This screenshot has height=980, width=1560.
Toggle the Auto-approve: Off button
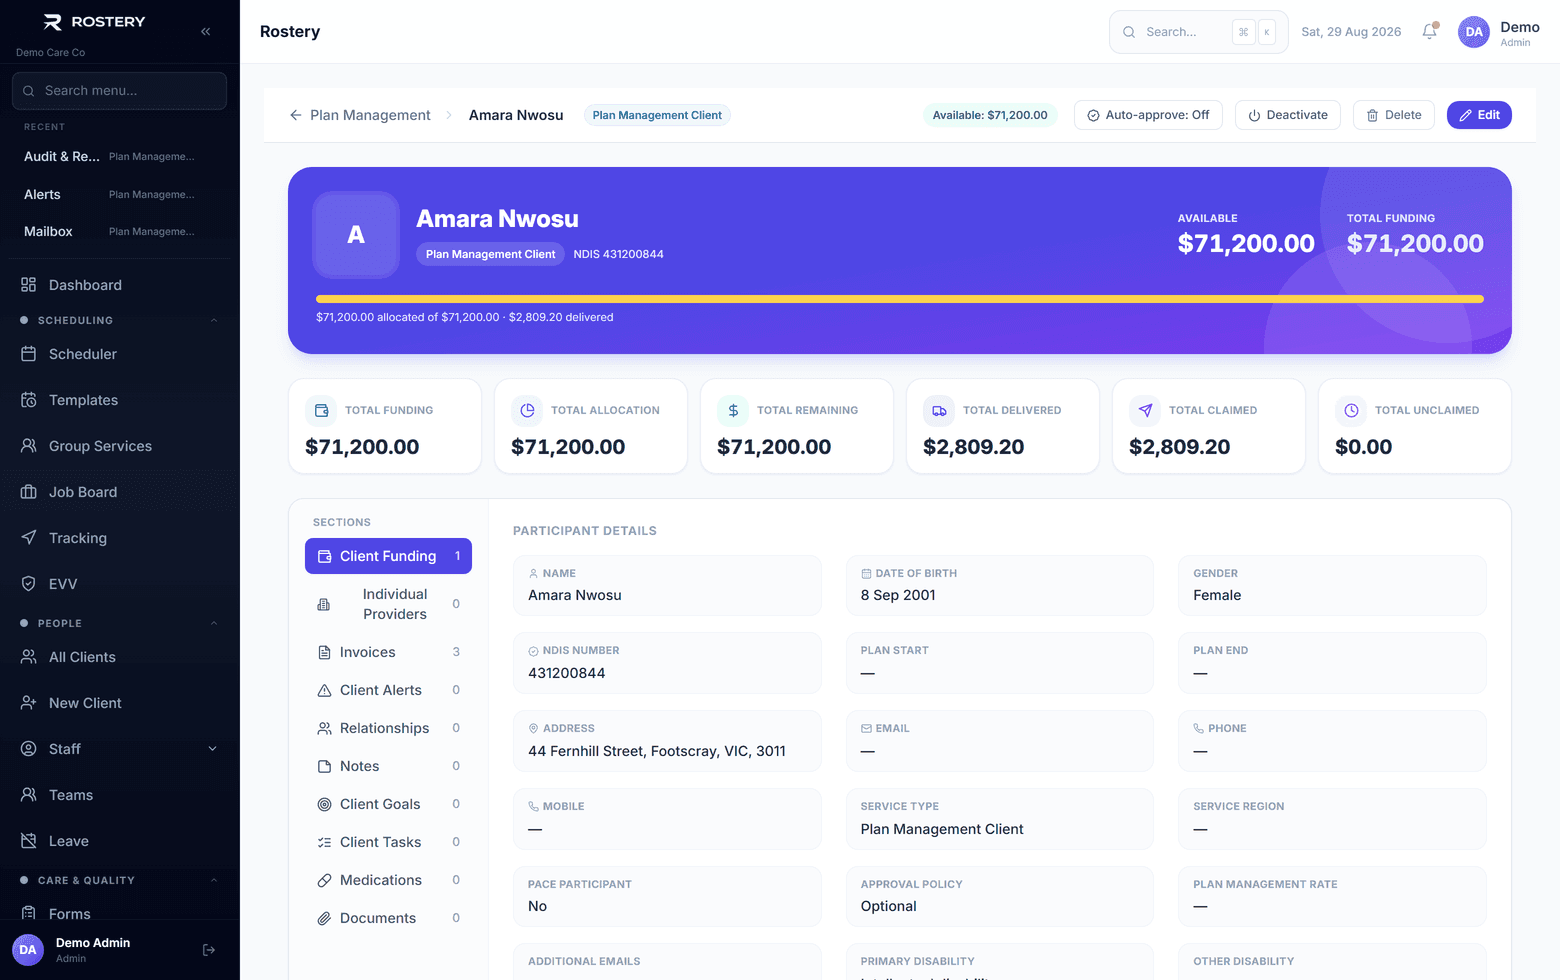coord(1148,115)
